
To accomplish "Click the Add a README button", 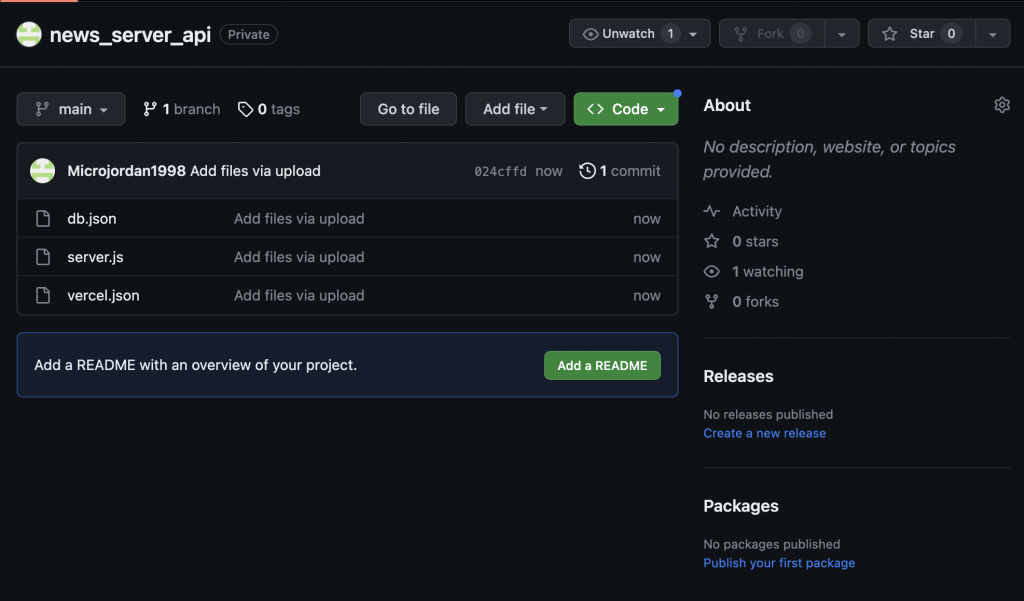I will (x=602, y=365).
